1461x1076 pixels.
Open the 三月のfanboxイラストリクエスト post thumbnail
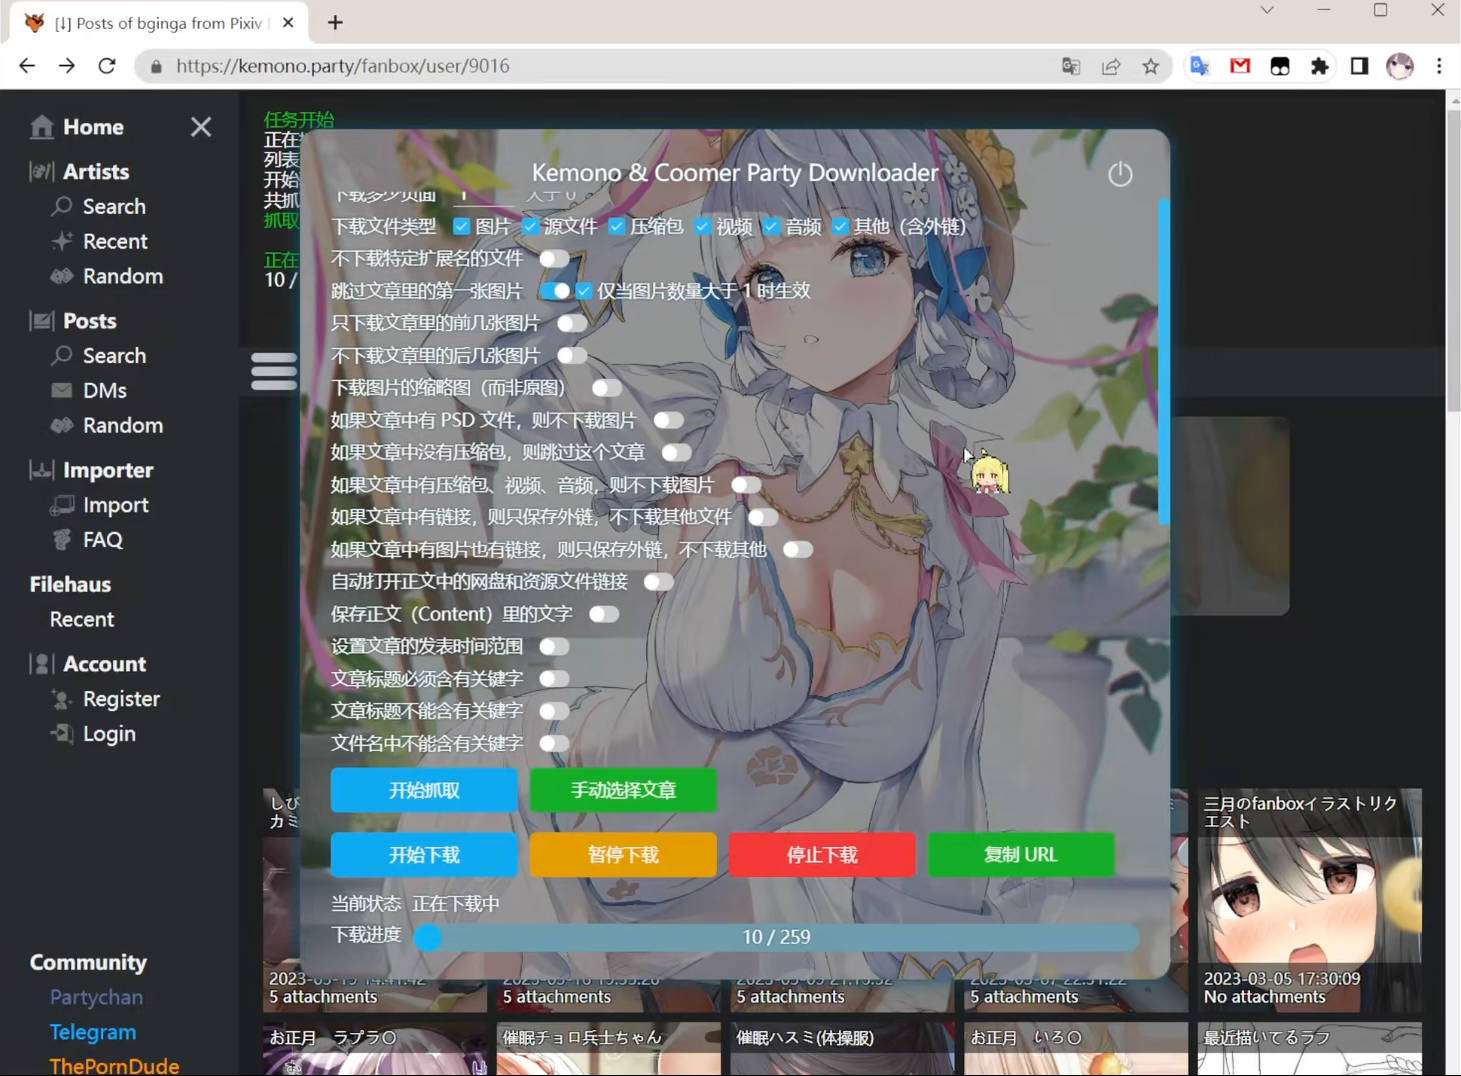[1310, 900]
